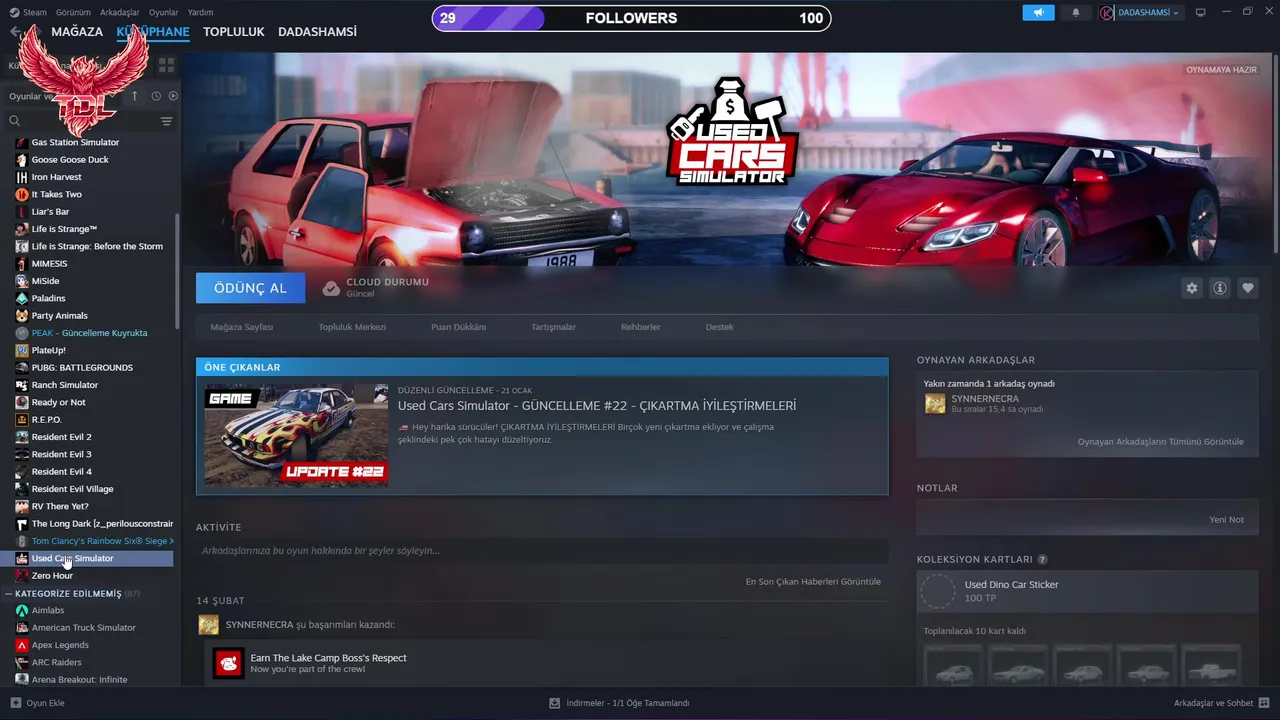Image resolution: width=1280 pixels, height=720 pixels.
Task: Create a note with Yeni Not
Action: tap(1226, 520)
